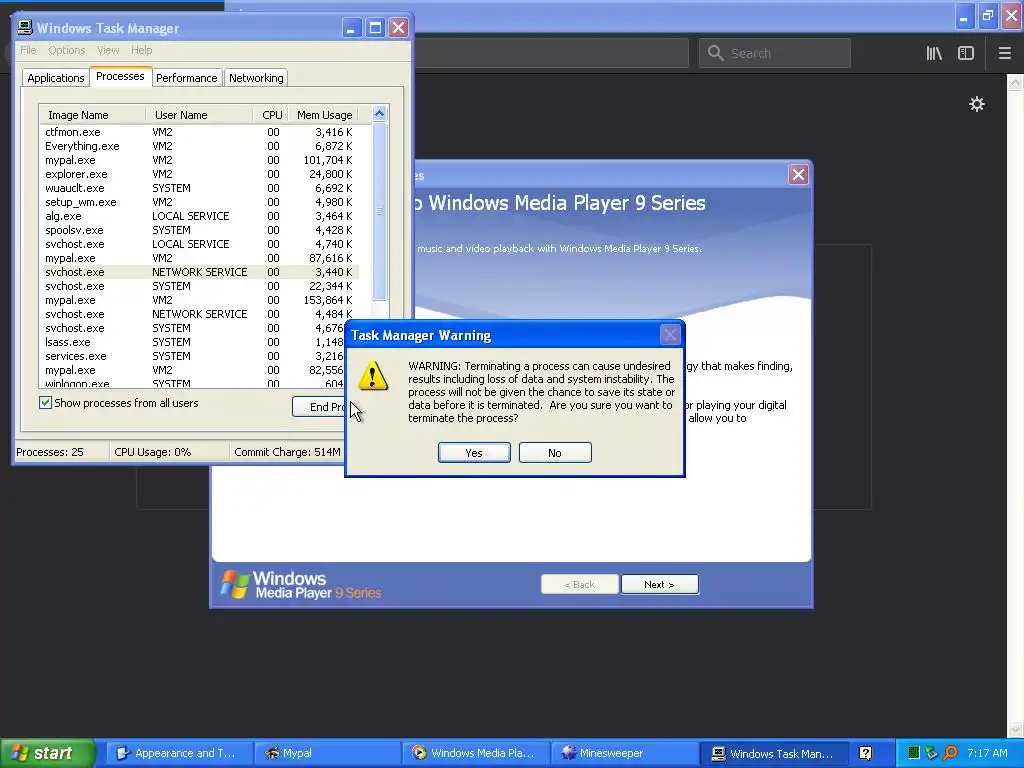Screen dimensions: 1024x768
Task: Click the Task Manager title bar icon
Action: (25, 27)
